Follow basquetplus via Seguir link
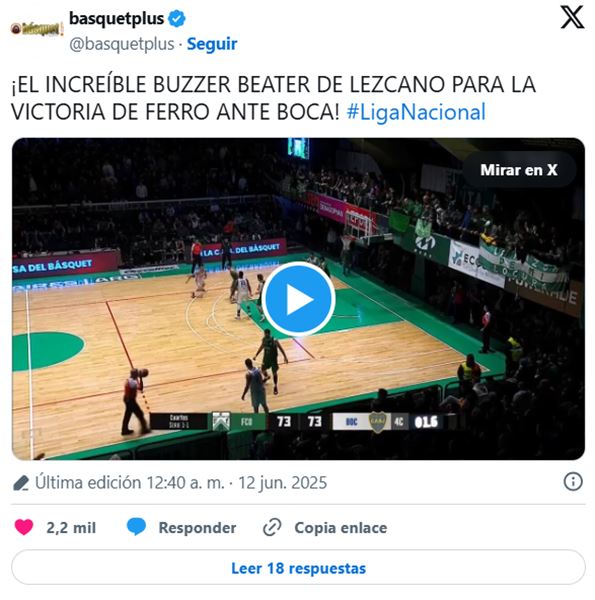This screenshot has width=595, height=600. [212, 44]
